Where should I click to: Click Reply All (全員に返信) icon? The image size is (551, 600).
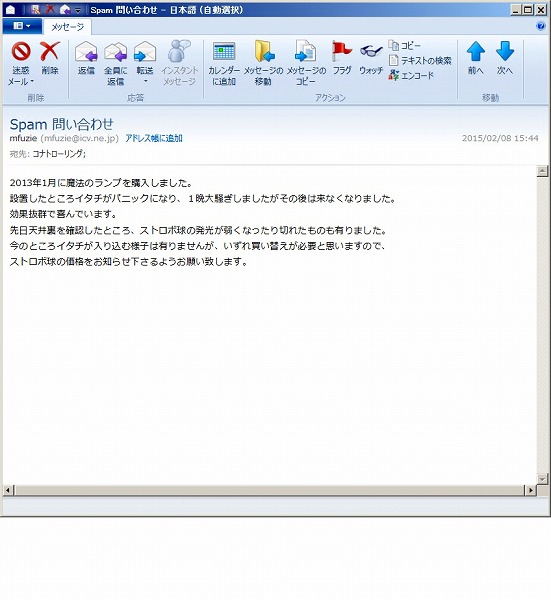click(116, 52)
